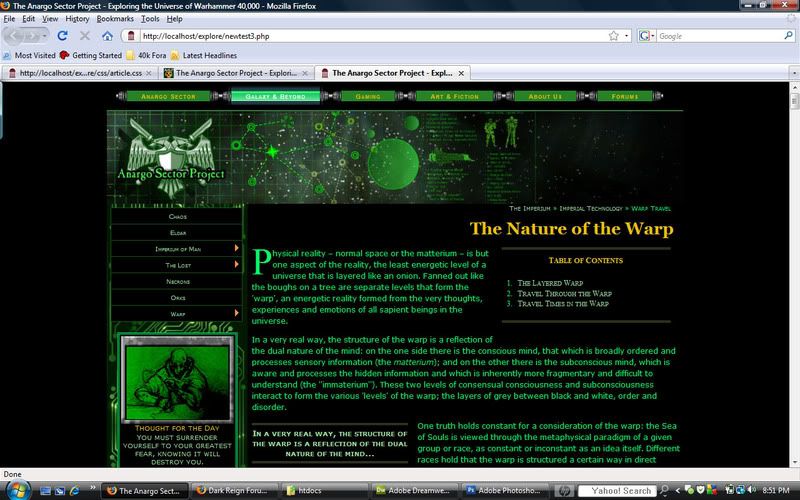The width and height of the screenshot is (800, 500).
Task: Open the Bookmarks menu
Action: (115, 19)
